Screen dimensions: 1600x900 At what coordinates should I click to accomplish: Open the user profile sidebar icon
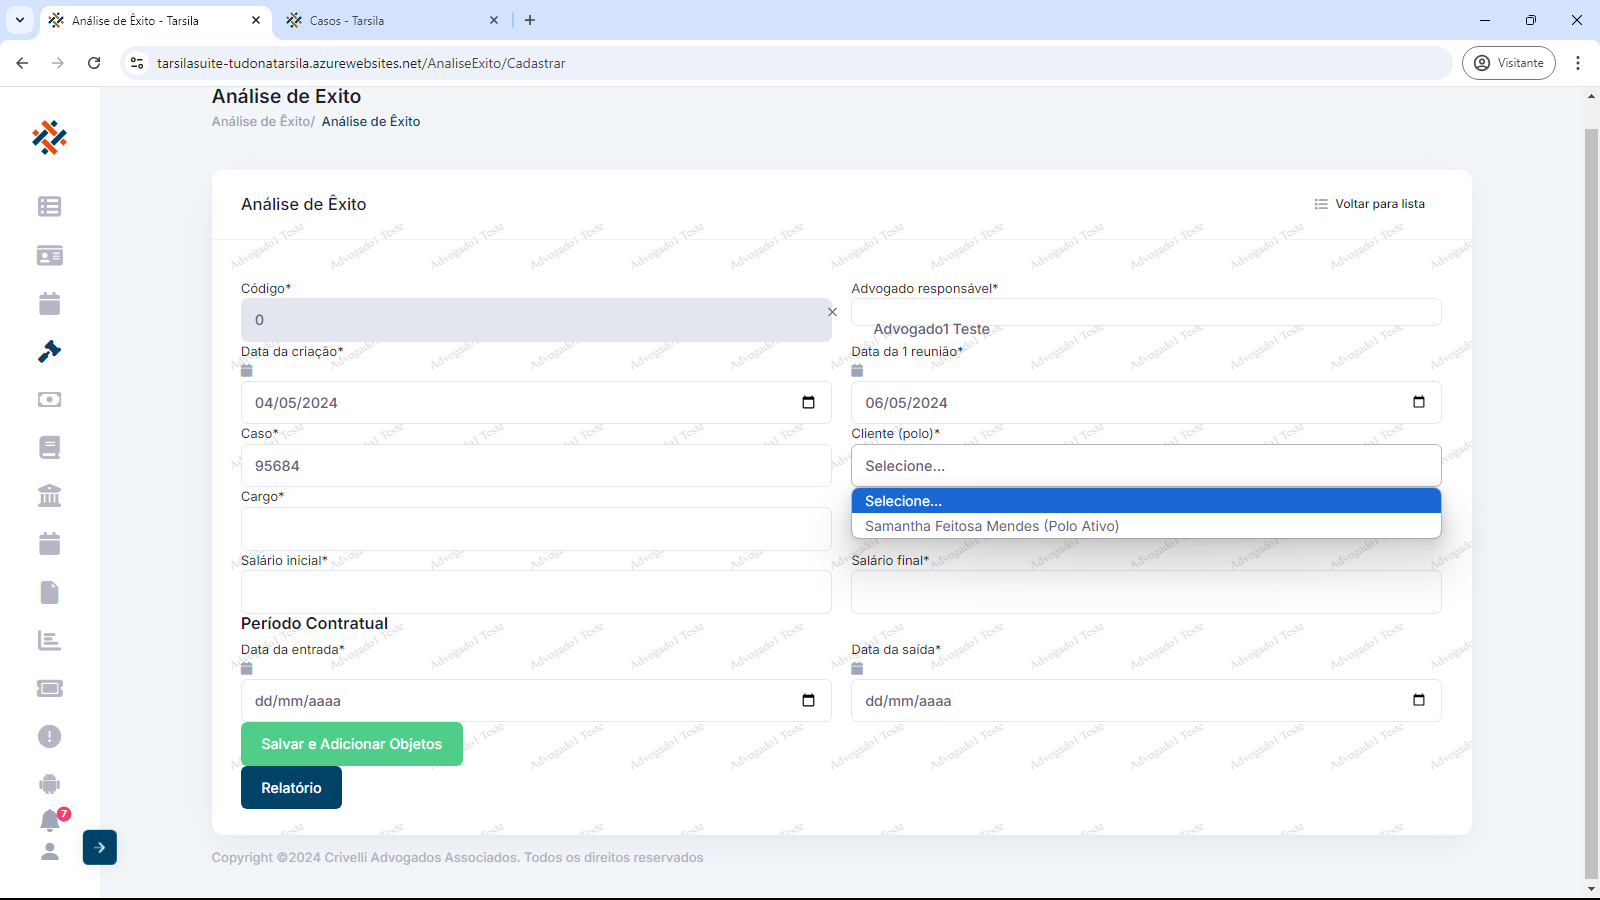49,851
